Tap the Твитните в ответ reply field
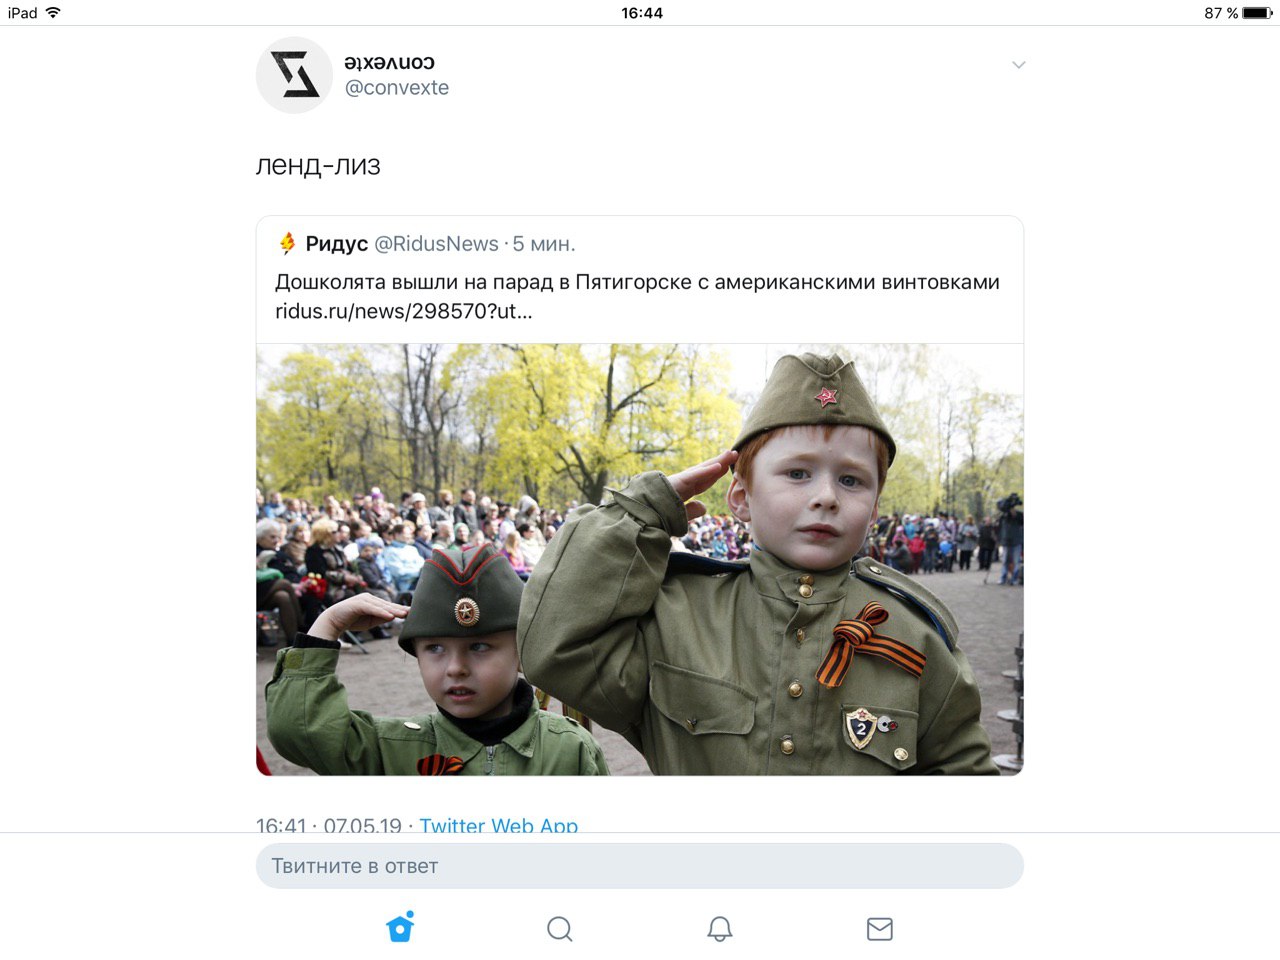Image resolution: width=1280 pixels, height=960 pixels. pyautogui.click(x=640, y=866)
